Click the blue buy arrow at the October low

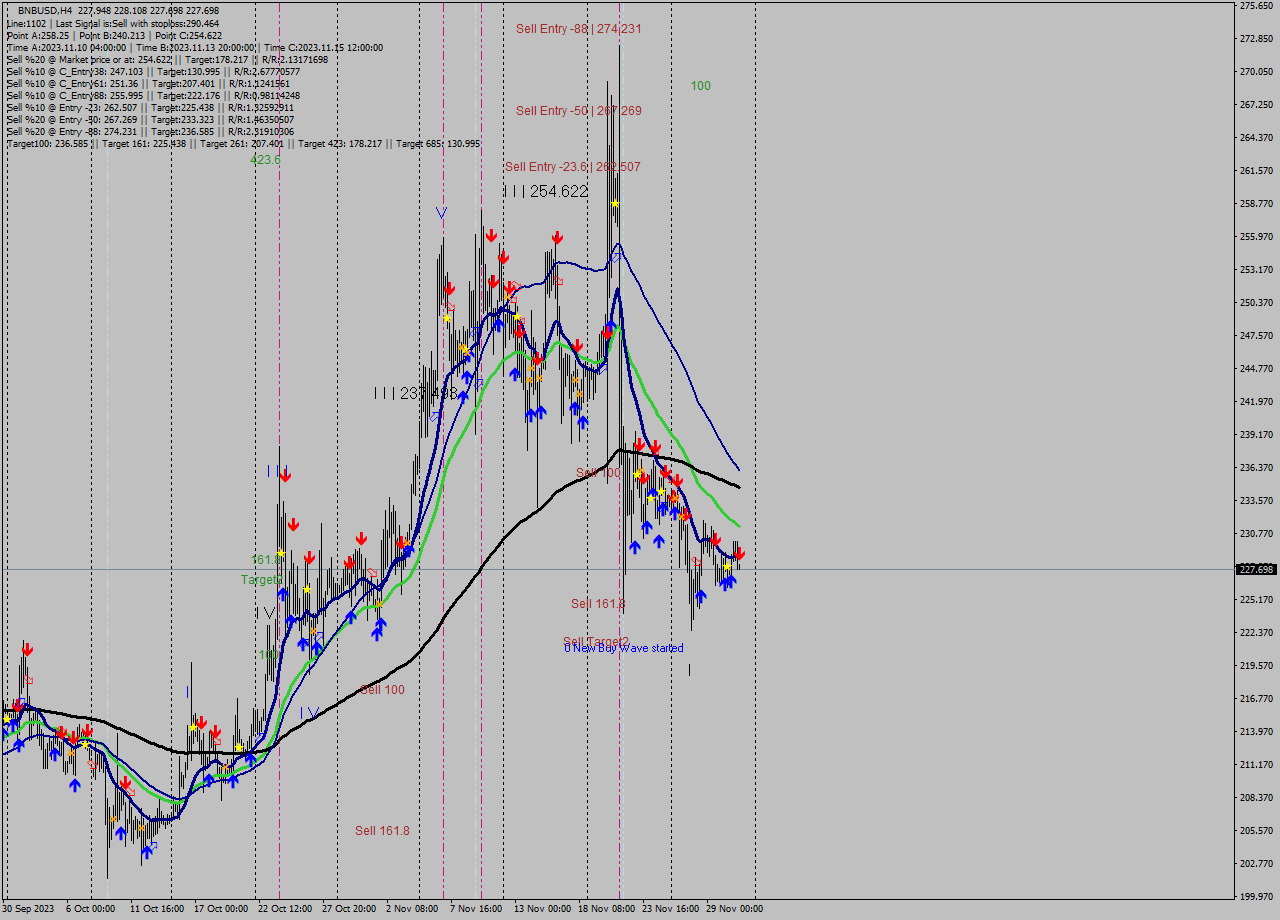pyautogui.click(x=121, y=832)
